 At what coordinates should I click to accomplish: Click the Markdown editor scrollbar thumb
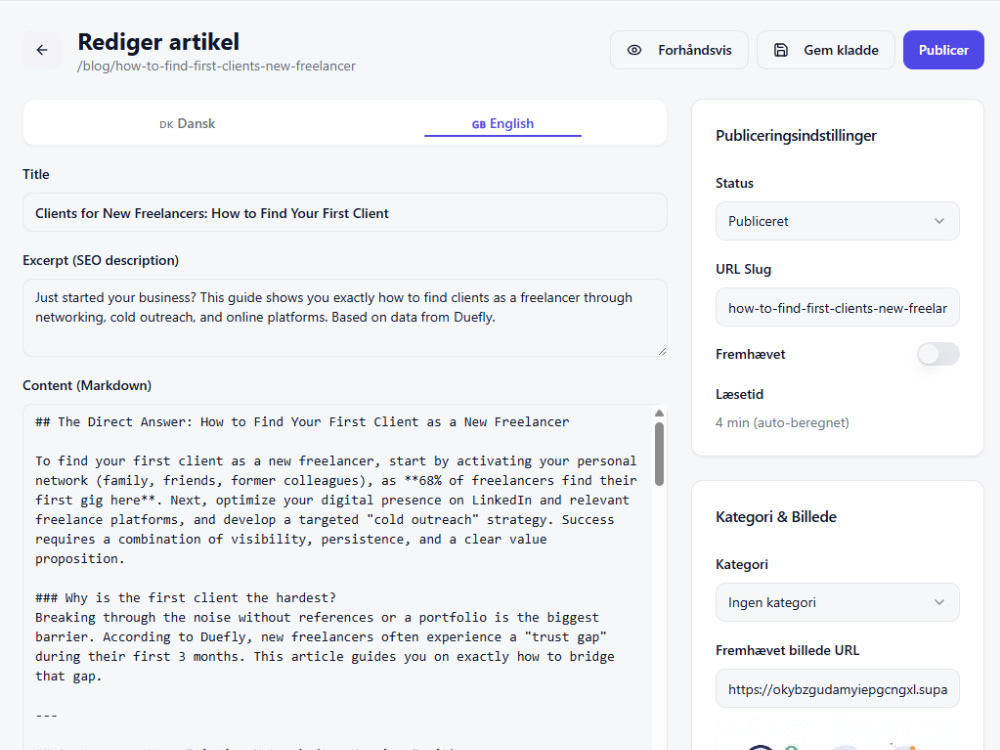click(659, 454)
